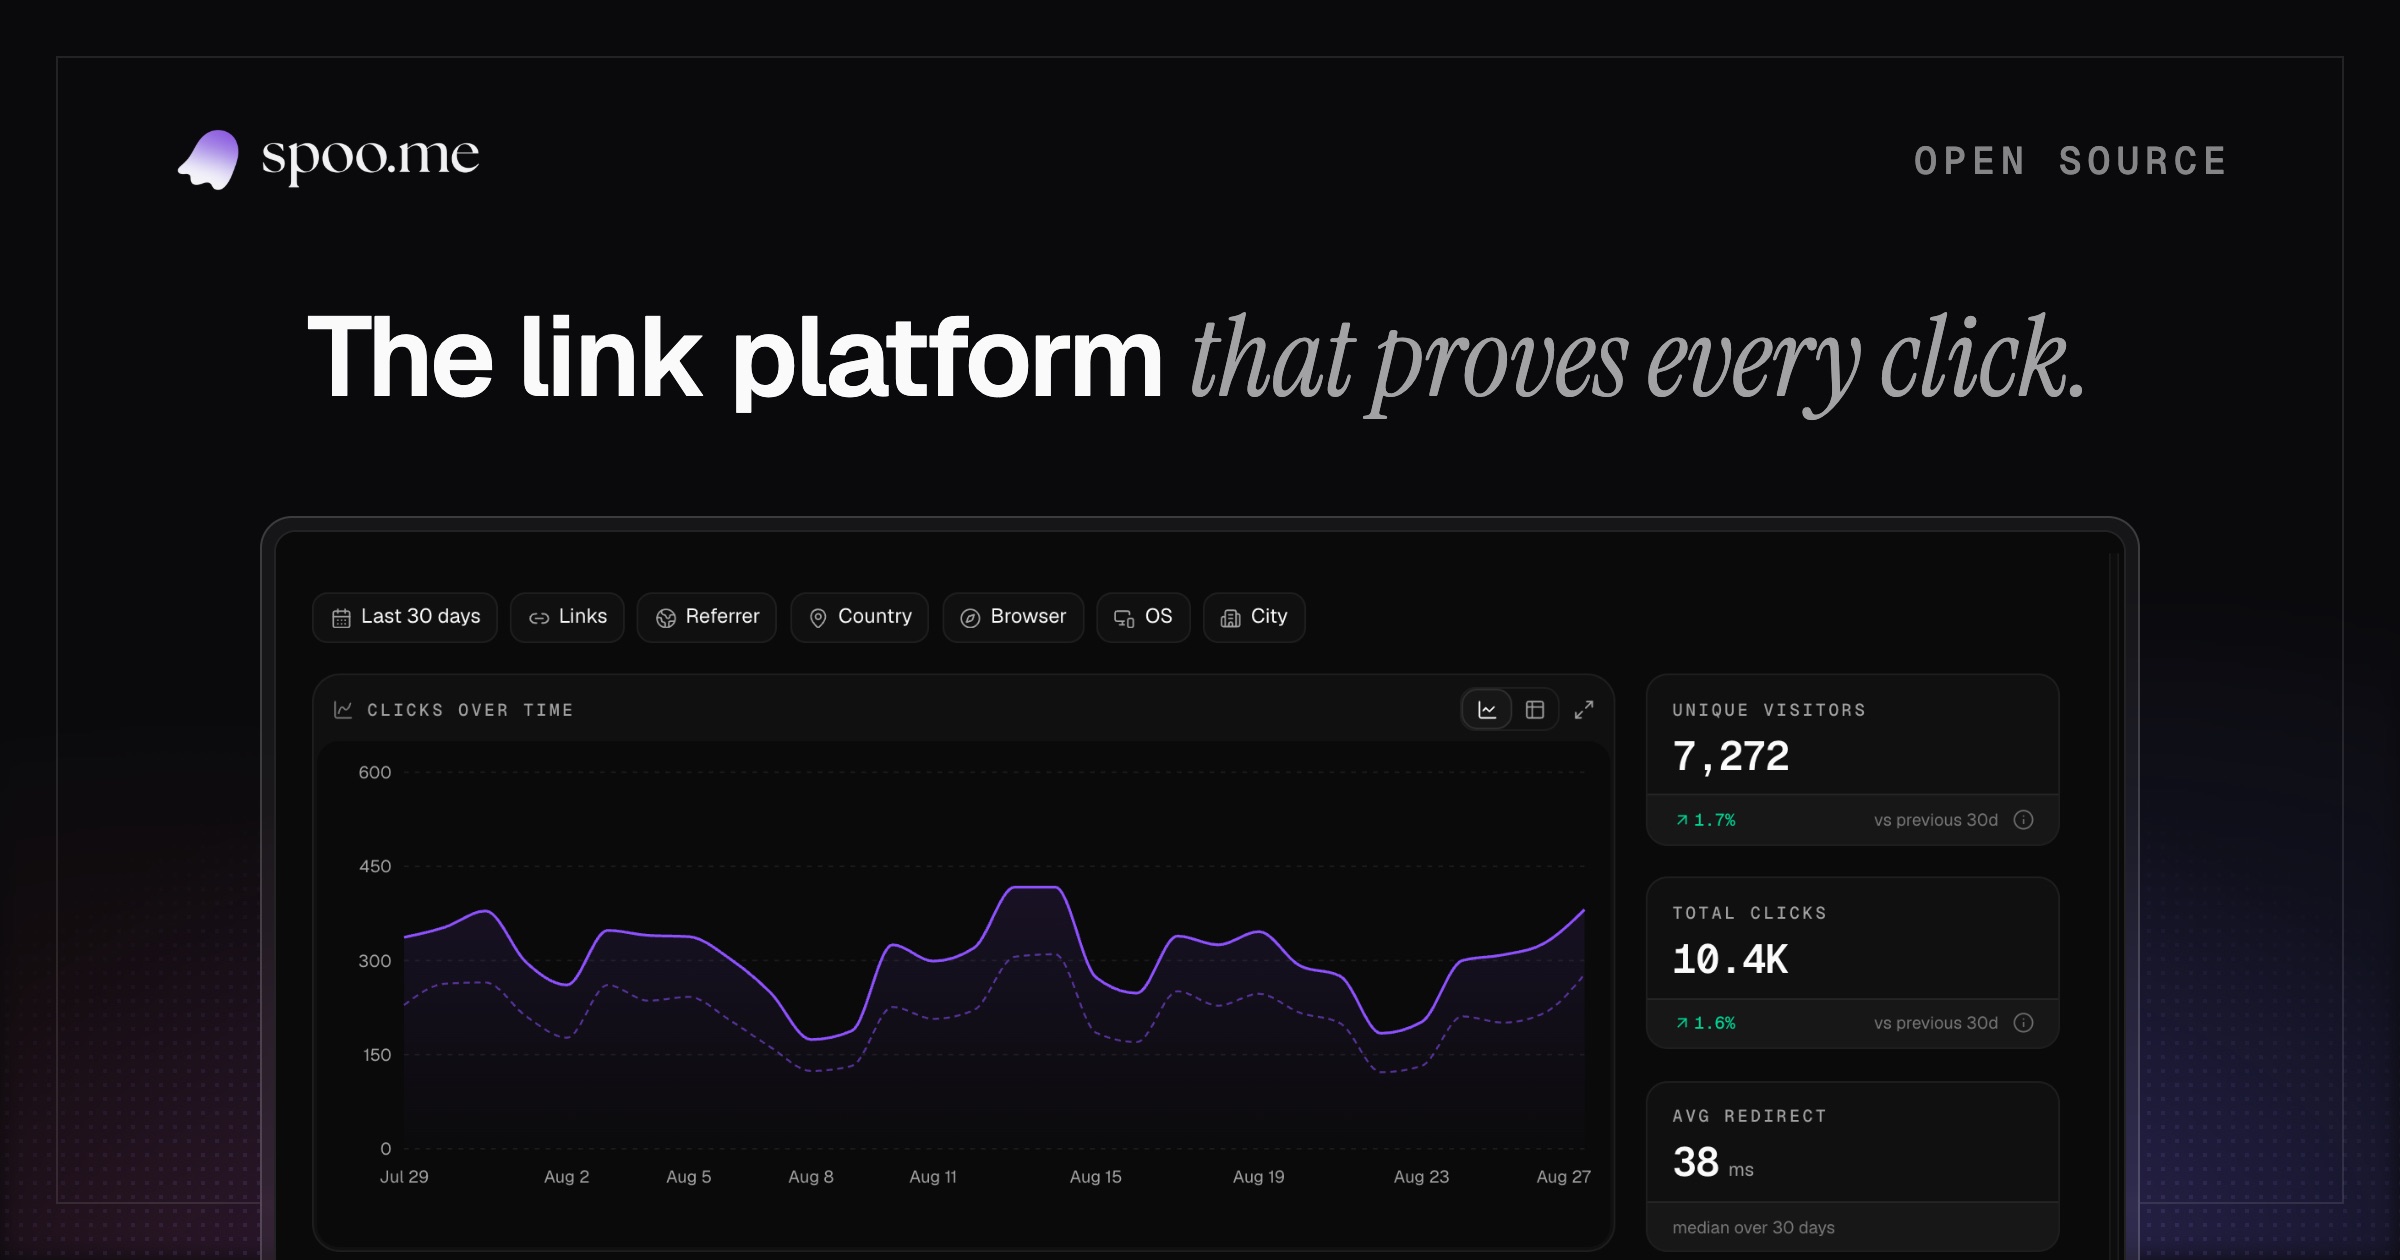This screenshot has width=2400, height=1260.
Task: Select the OS filter chip
Action: pyautogui.click(x=1143, y=617)
